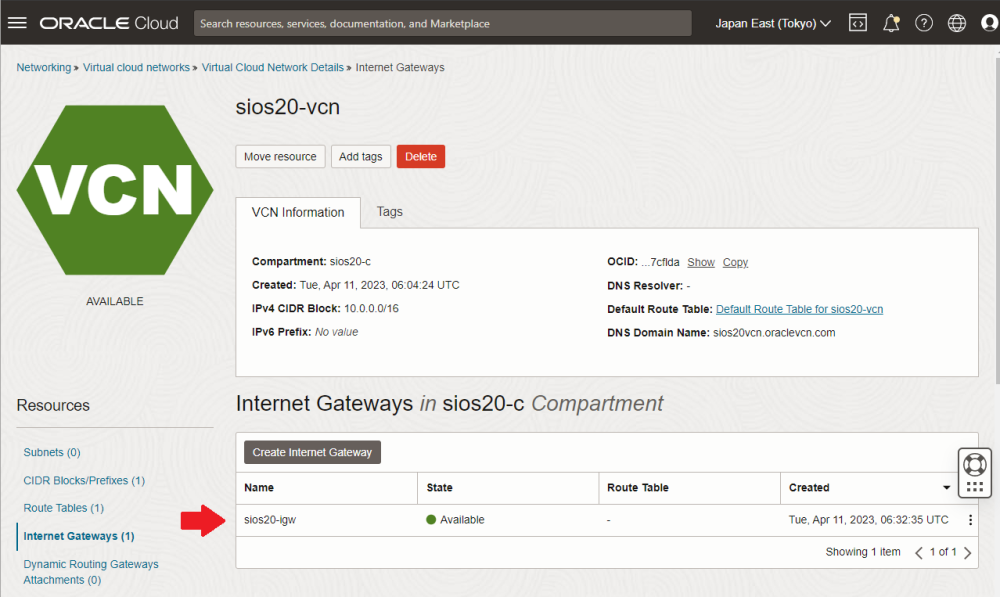1000x597 pixels.
Task: Go to Virtual cloud networks breadcrumb
Action: tap(136, 68)
